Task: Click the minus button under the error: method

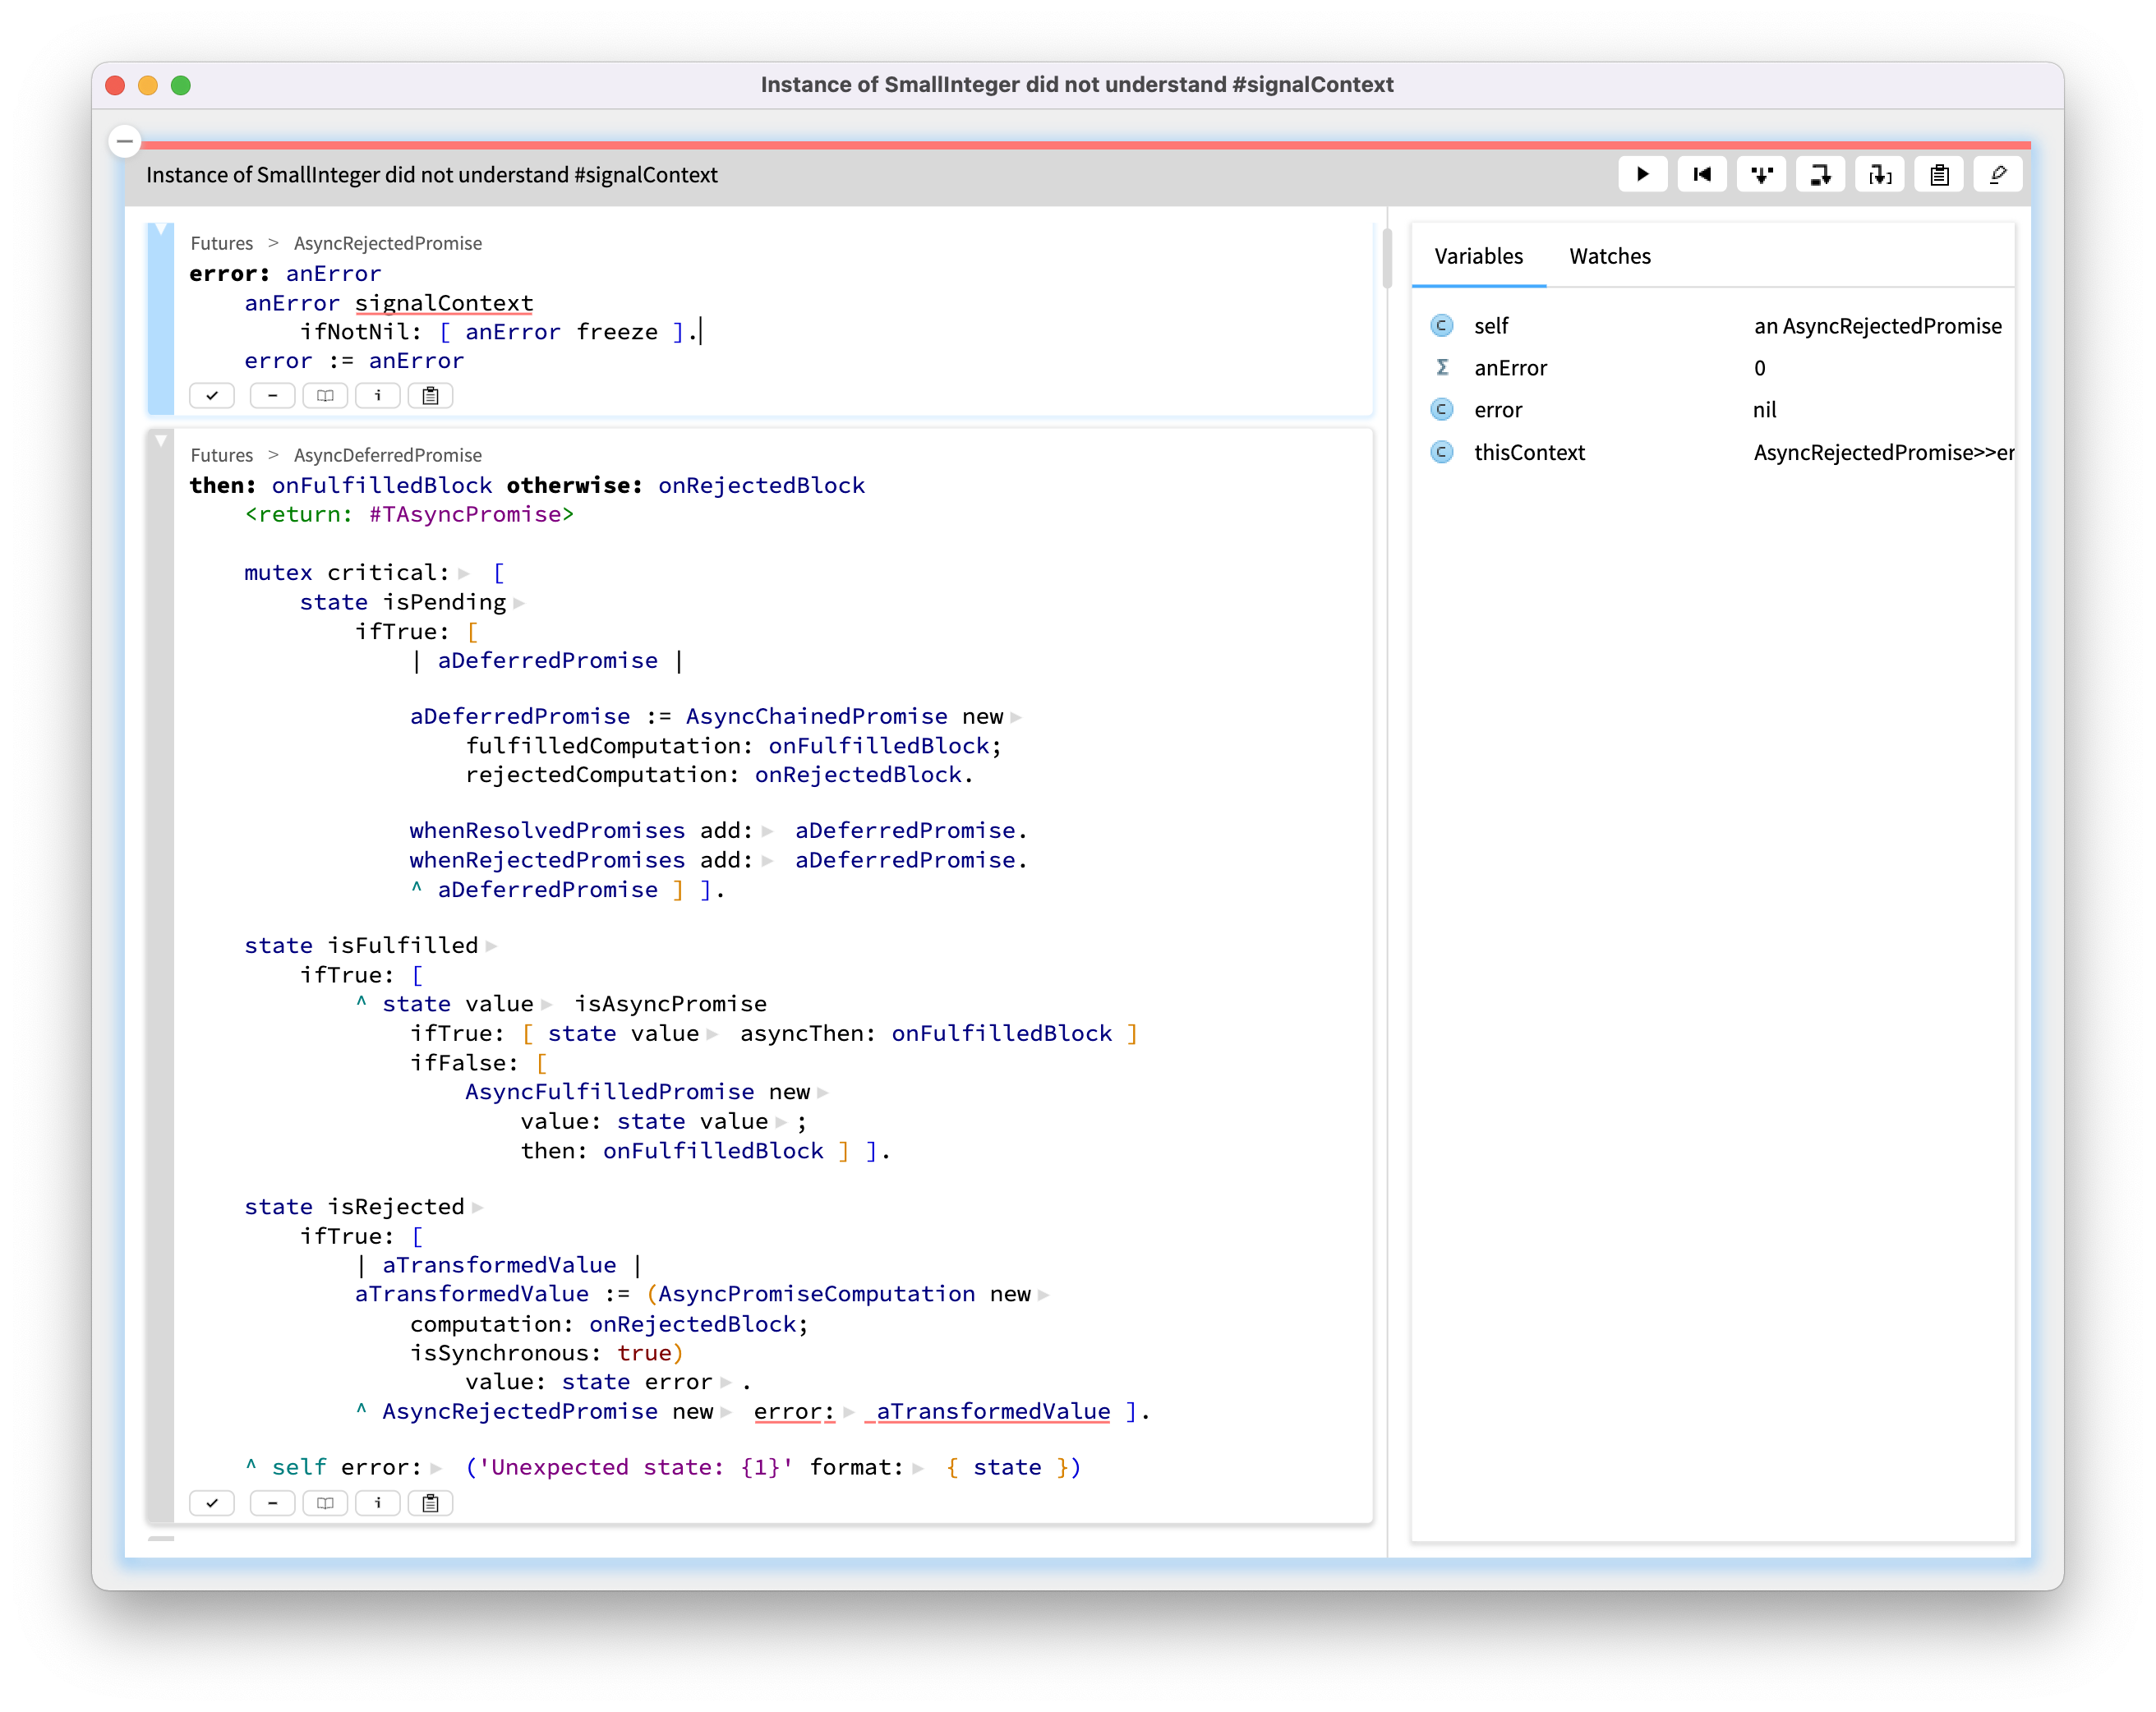Action: pos(272,395)
